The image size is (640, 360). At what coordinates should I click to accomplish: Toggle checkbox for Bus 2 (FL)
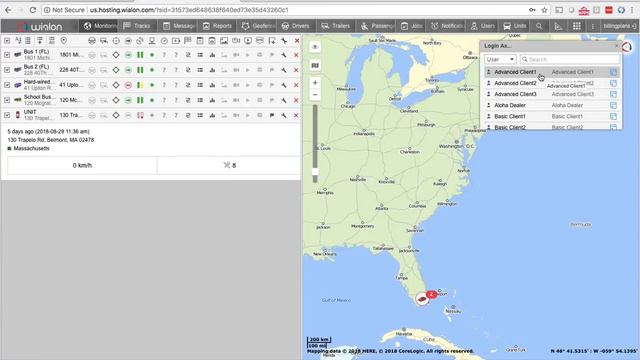coord(7,70)
